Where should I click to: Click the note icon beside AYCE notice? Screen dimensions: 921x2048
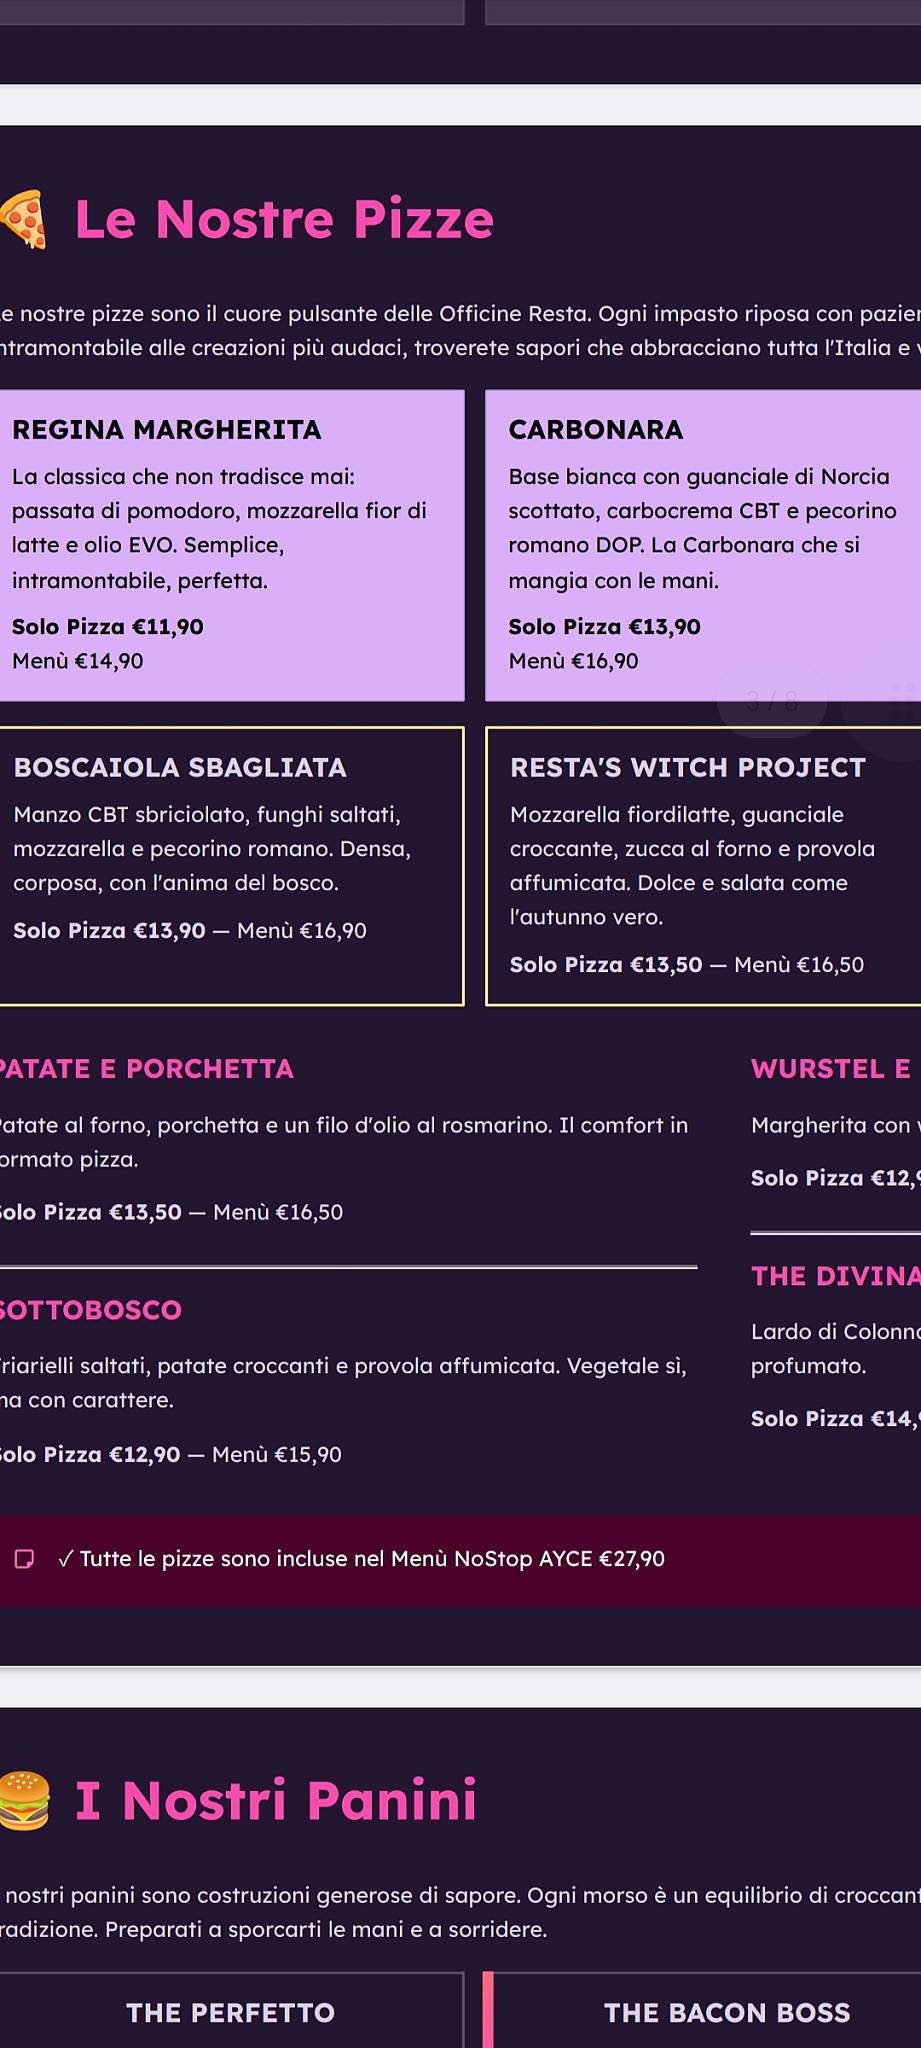click(24, 1559)
